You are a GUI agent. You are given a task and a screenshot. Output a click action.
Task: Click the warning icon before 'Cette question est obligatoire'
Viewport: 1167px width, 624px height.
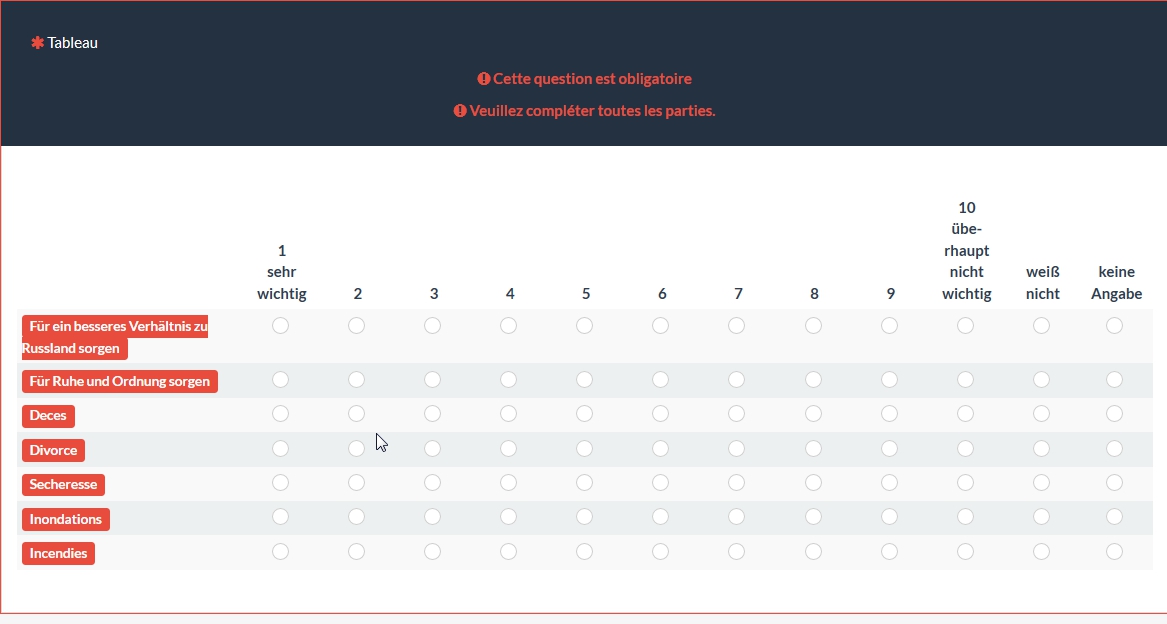(484, 78)
